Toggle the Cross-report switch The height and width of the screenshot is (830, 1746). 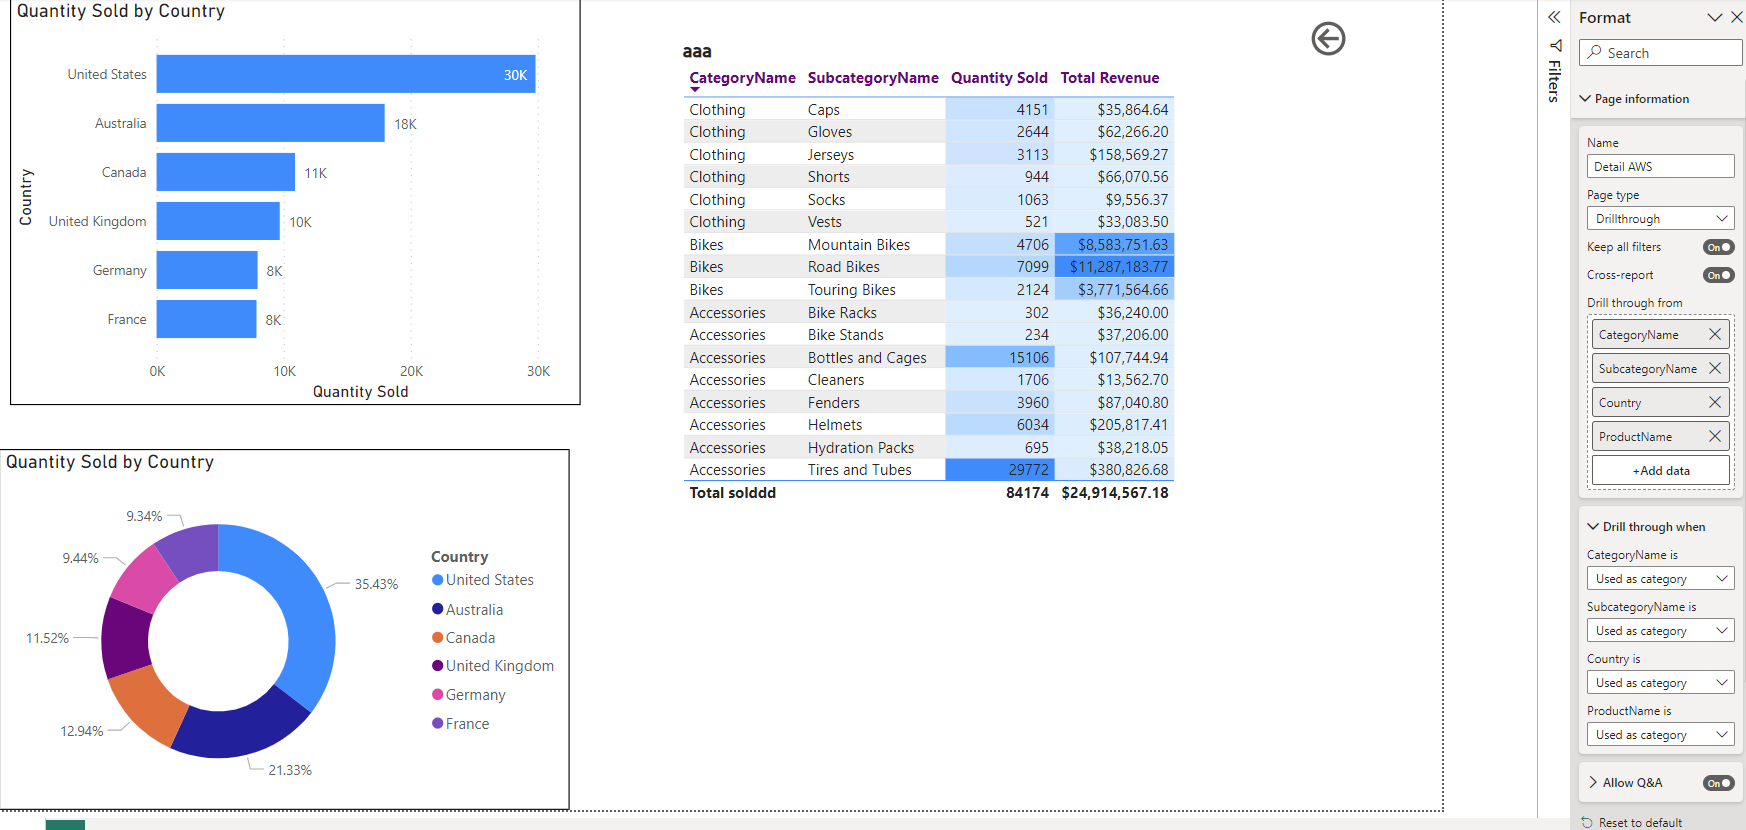click(1718, 275)
